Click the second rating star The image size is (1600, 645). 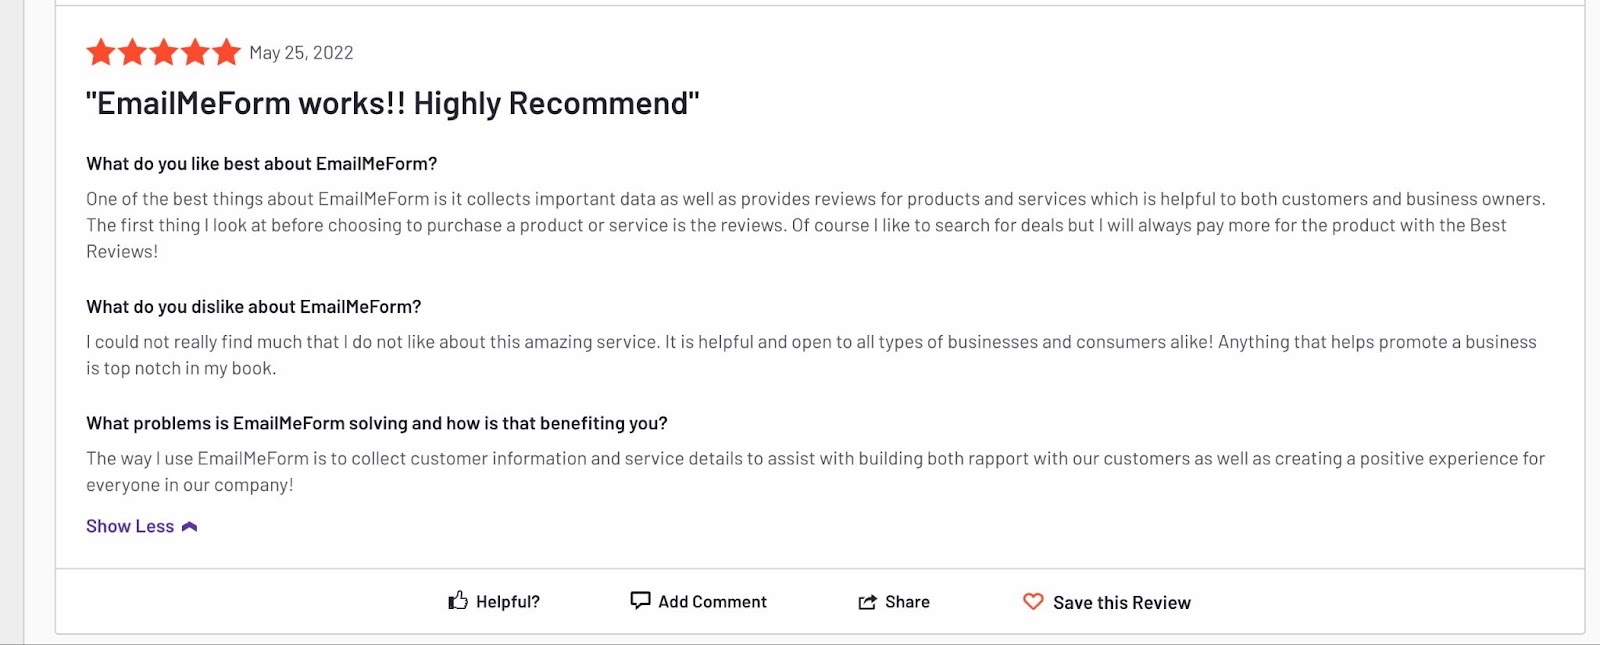click(x=133, y=52)
